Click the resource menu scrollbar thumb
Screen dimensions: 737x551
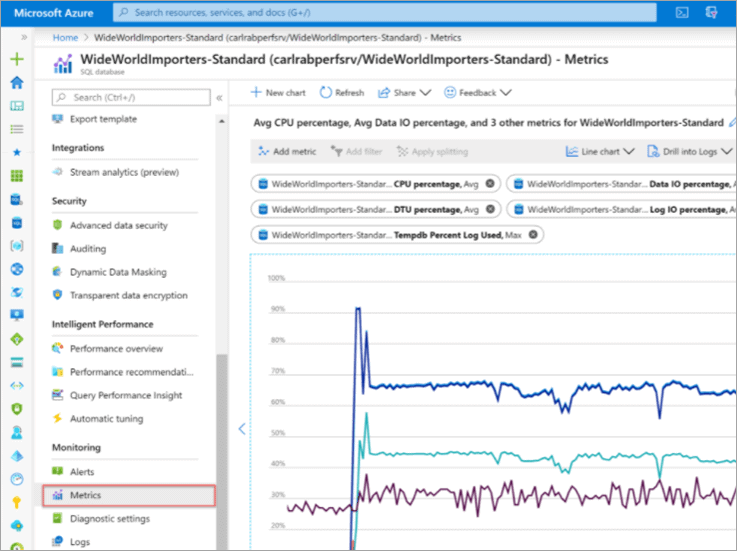tap(222, 451)
